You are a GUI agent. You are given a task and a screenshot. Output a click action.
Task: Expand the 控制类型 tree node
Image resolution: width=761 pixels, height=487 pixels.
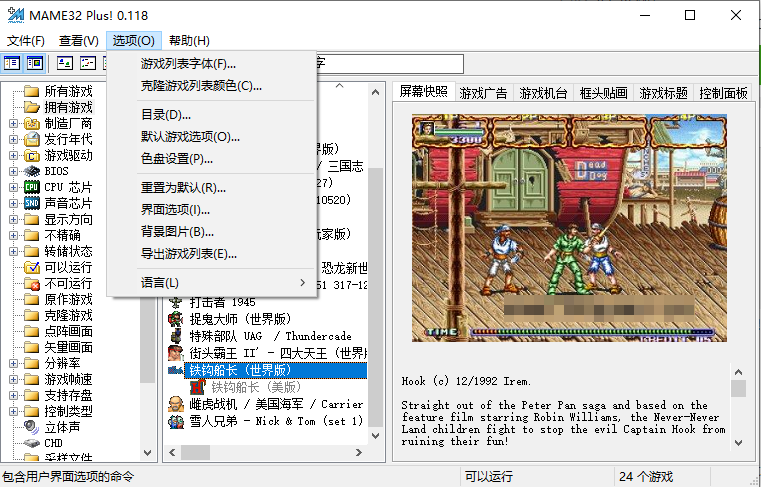[x=14, y=412]
